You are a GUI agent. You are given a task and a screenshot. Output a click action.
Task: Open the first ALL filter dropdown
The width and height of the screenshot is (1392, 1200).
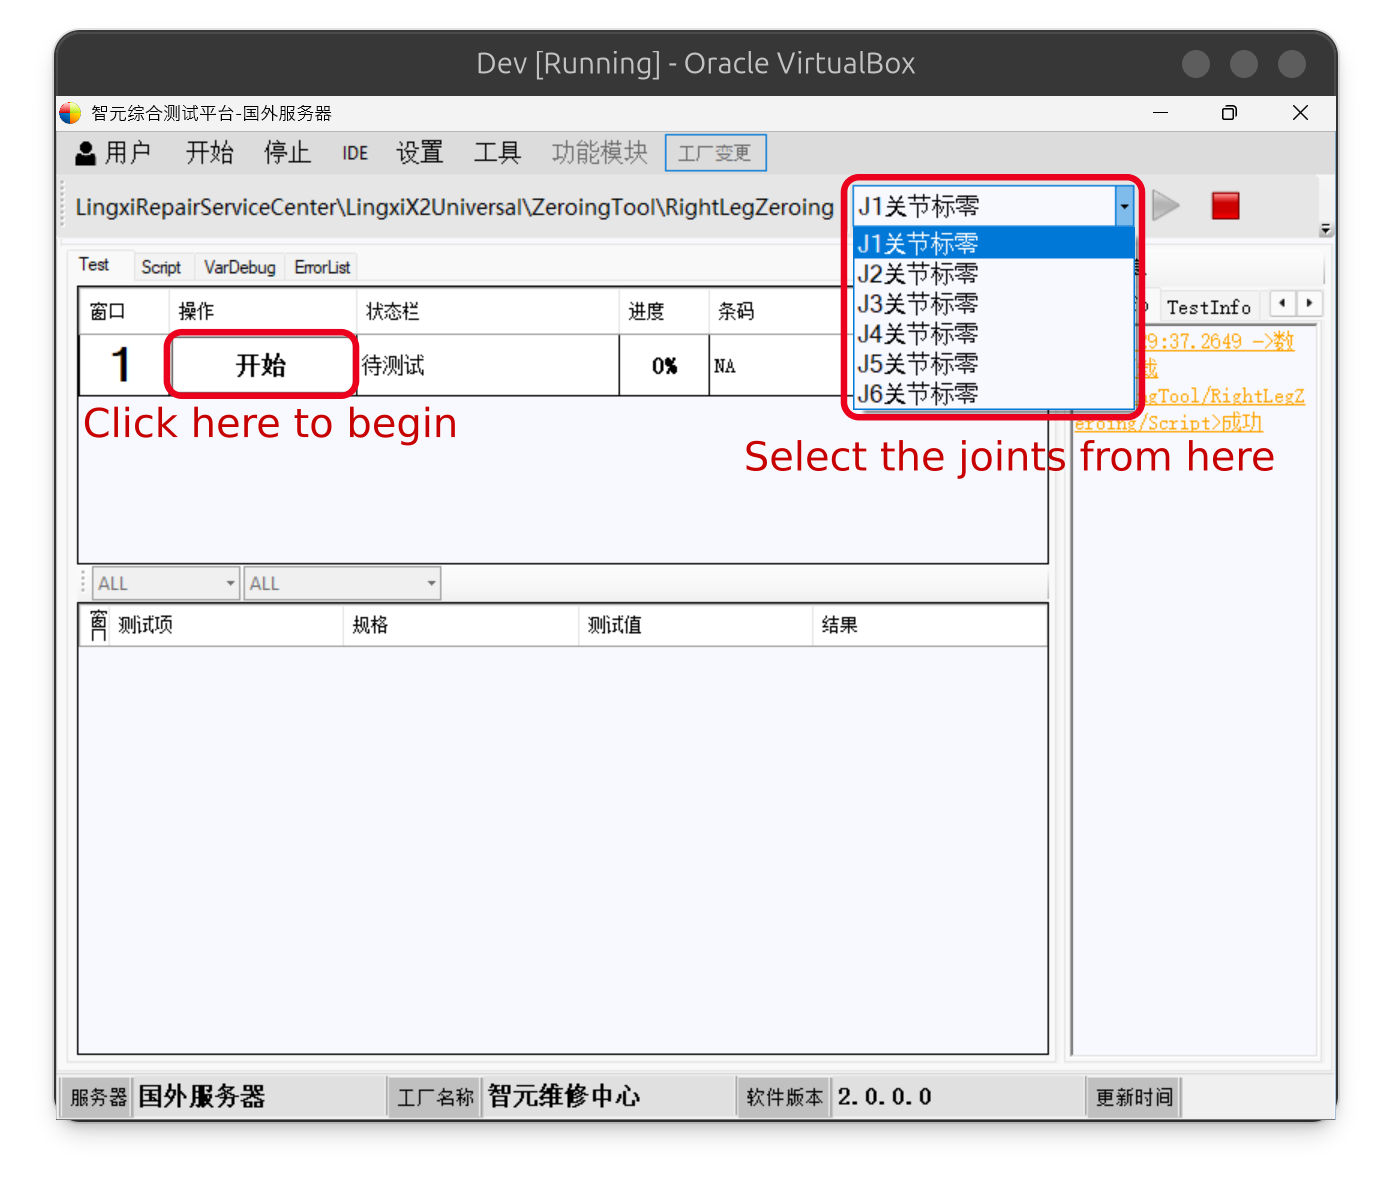(x=166, y=583)
